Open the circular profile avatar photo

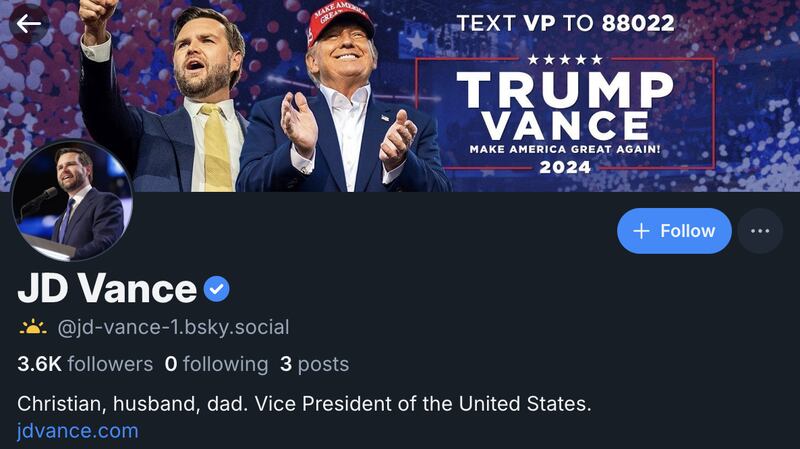[72, 201]
